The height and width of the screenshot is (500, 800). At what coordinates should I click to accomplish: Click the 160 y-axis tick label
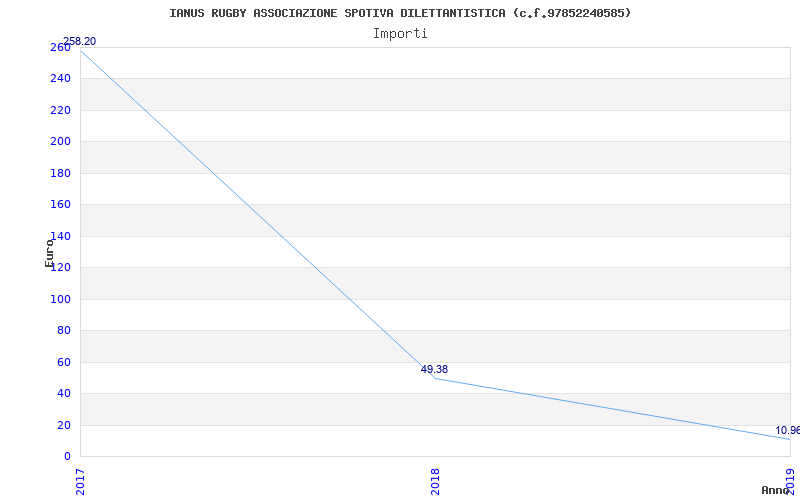[x=60, y=205]
